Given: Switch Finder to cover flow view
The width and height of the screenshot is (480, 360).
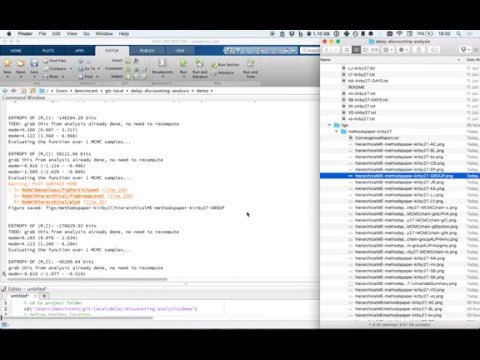Looking at the screenshot, I should point(375,50).
